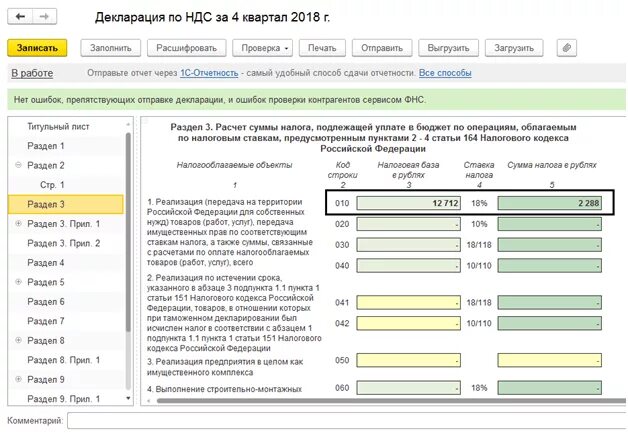Select Титульный лист in the section tree
The width and height of the screenshot is (628, 433).
pyautogui.click(x=58, y=127)
